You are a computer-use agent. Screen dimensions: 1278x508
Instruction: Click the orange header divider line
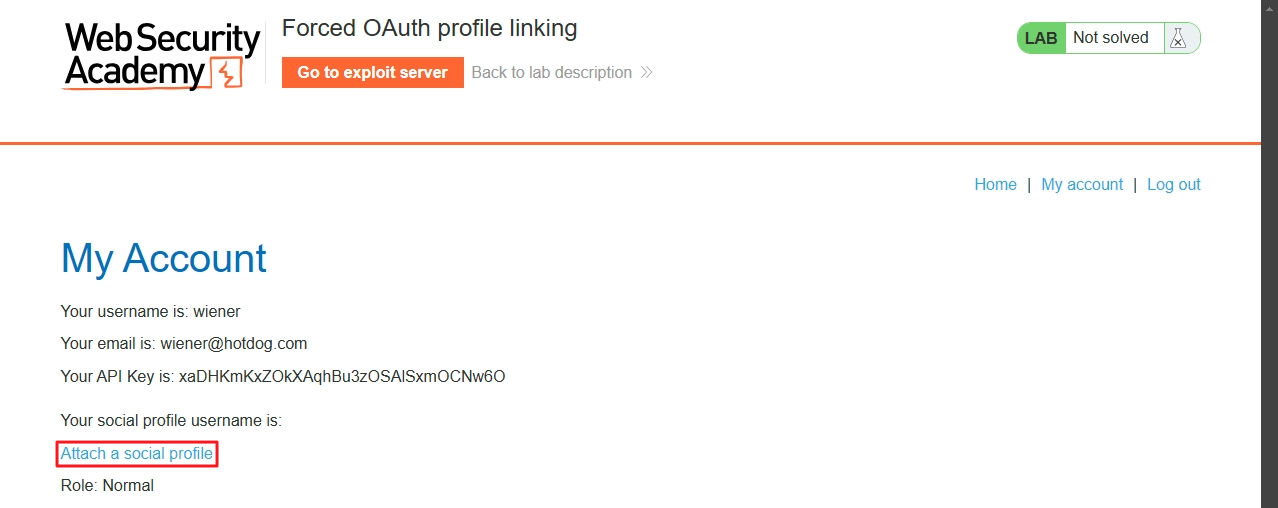pyautogui.click(x=630, y=143)
